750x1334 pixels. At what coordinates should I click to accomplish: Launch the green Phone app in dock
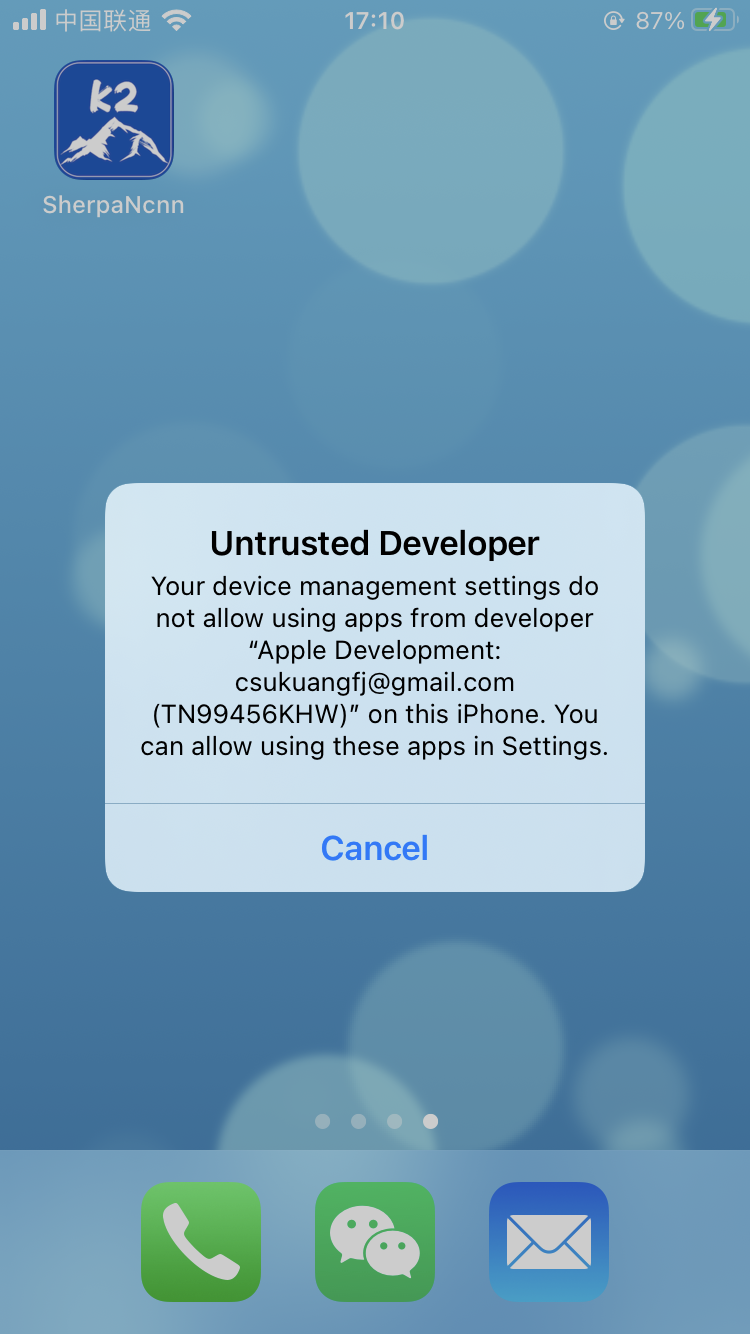click(x=201, y=1242)
